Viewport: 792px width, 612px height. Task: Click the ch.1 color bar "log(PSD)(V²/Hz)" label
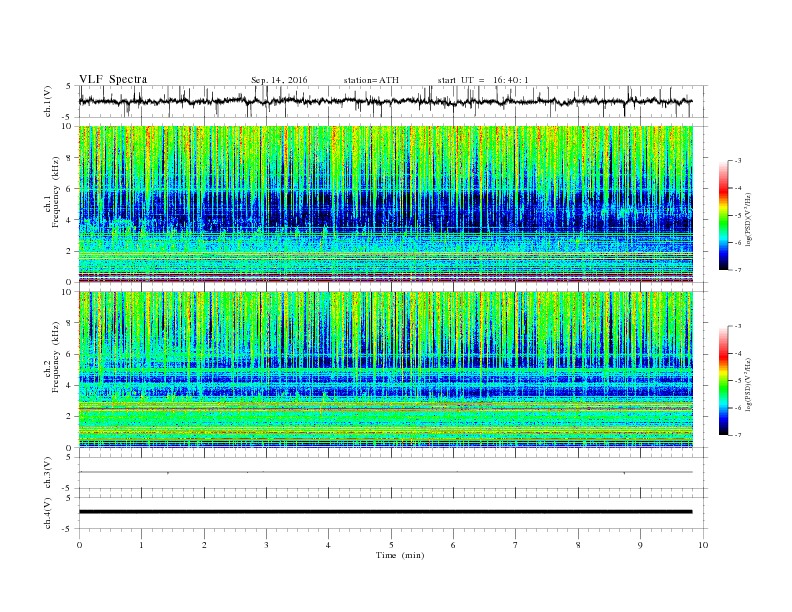748,218
